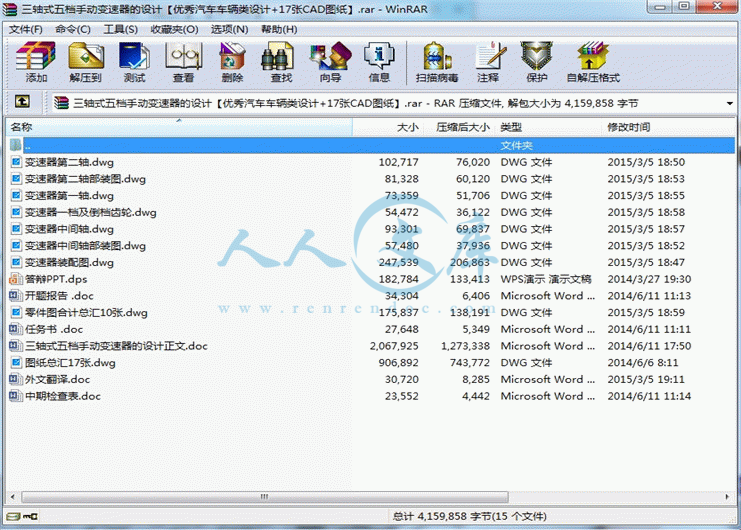Click the key icon in status bar
Image resolution: width=741 pixels, height=530 pixels.
coord(30,516)
